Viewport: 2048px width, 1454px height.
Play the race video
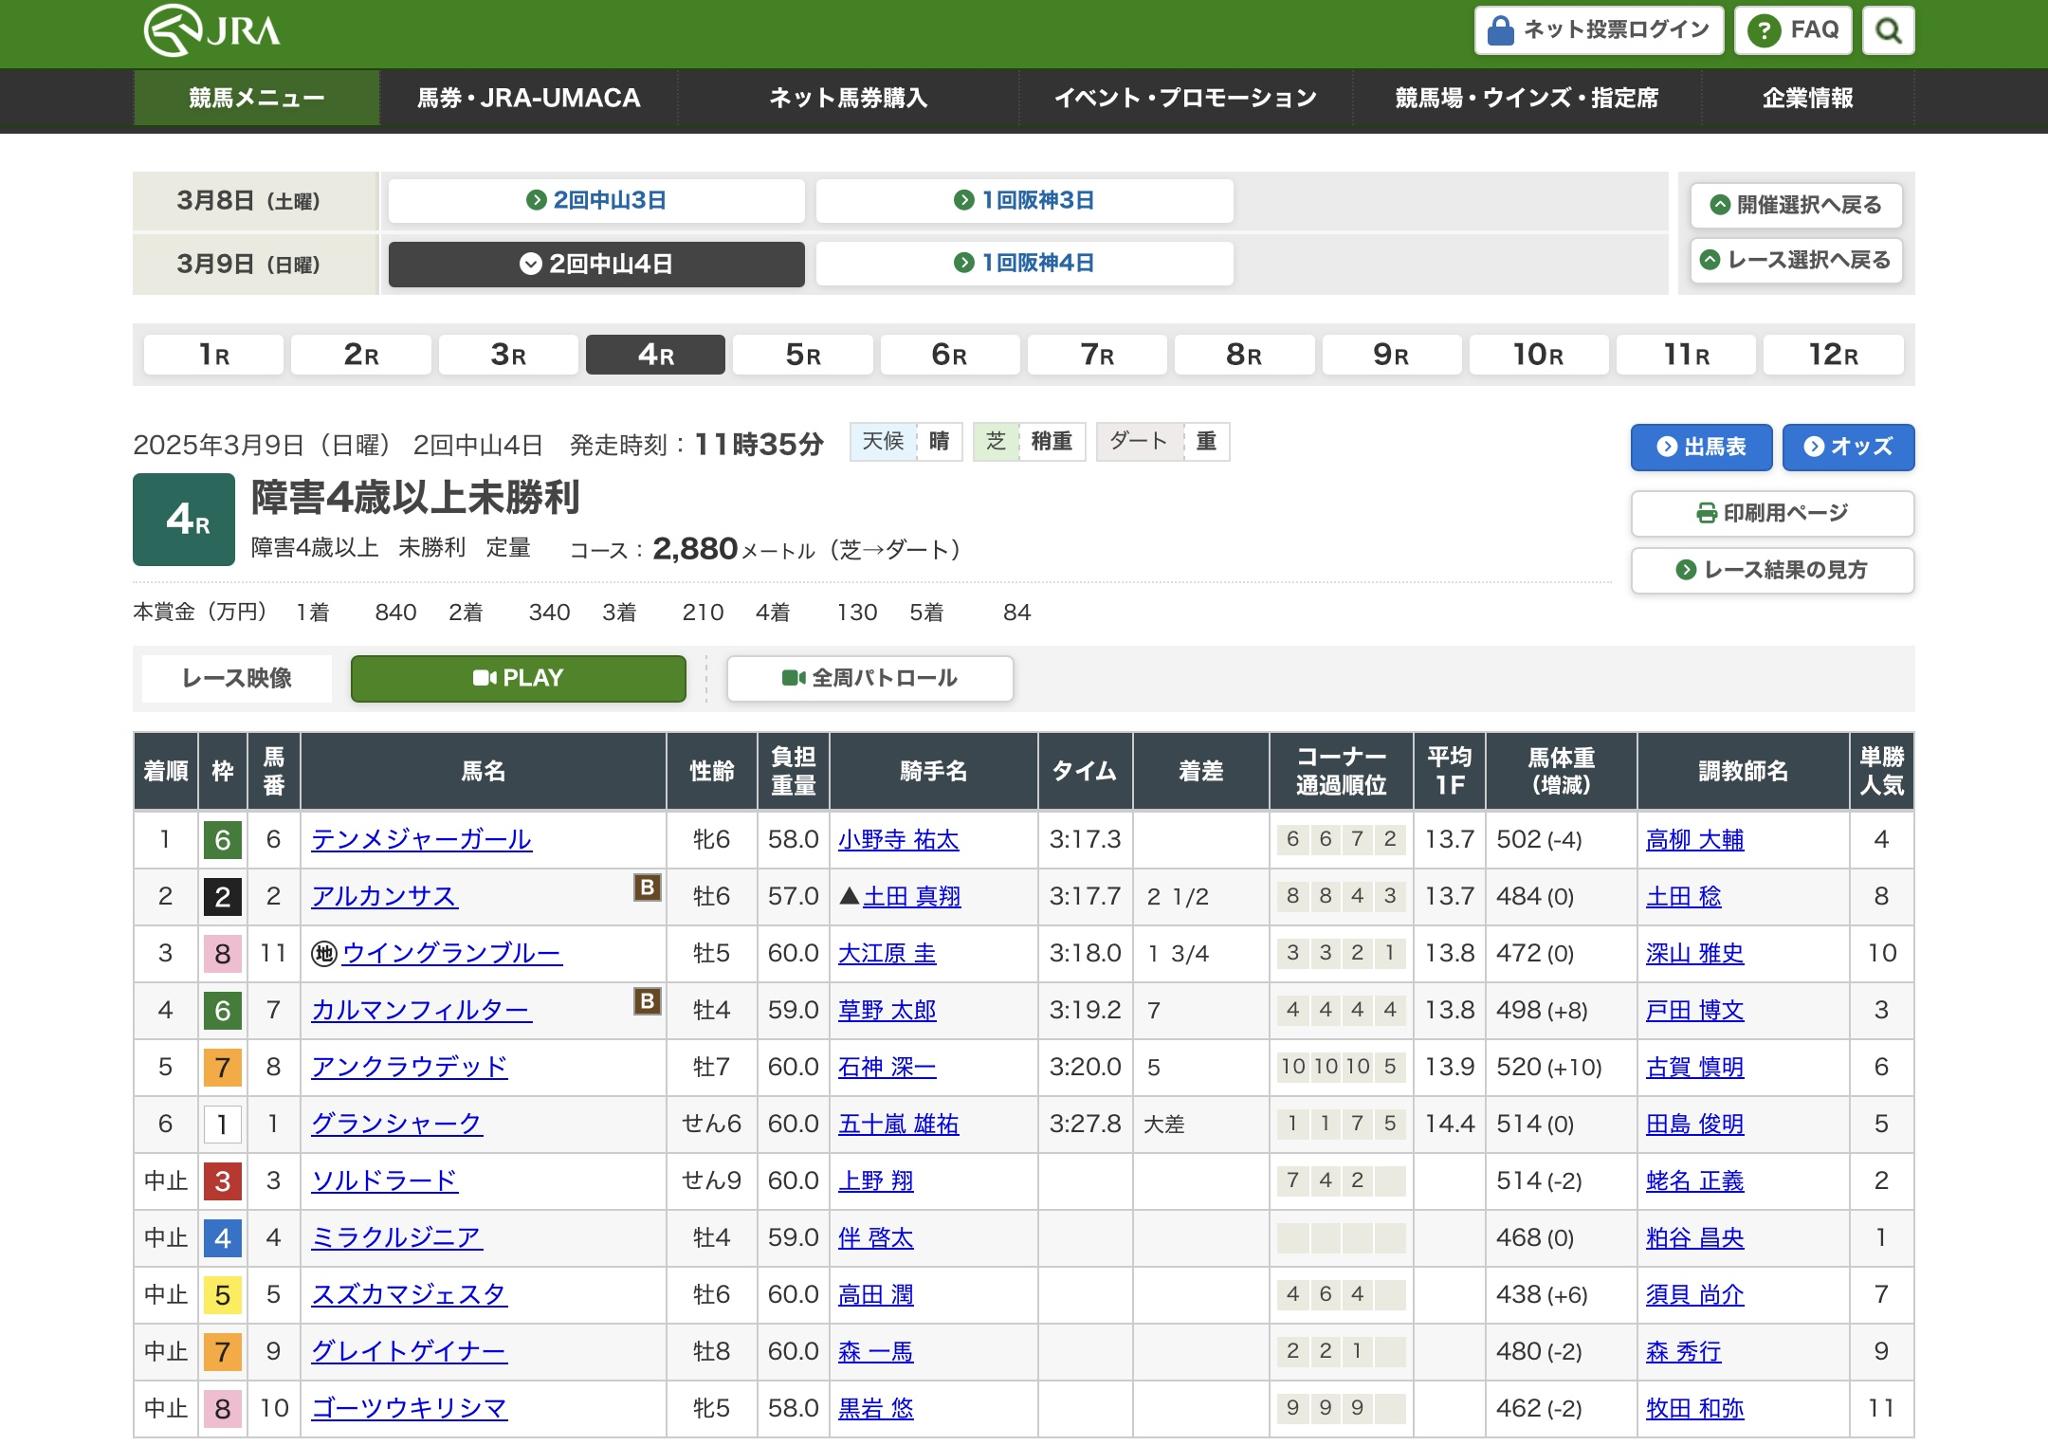518,678
